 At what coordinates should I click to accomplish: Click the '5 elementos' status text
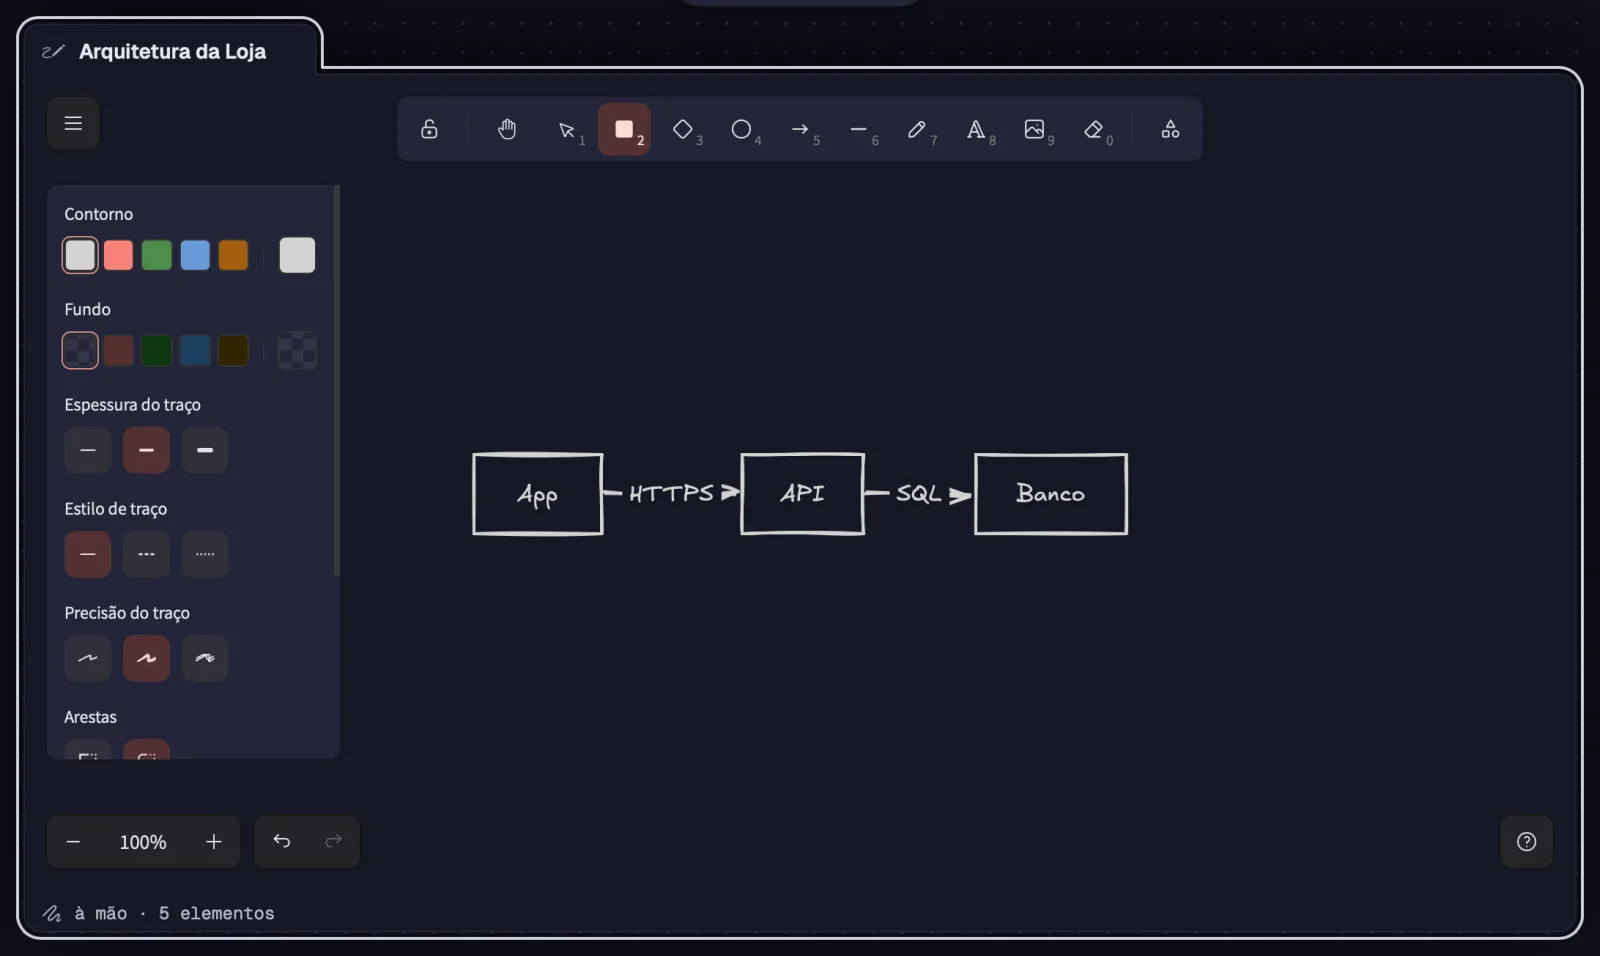[x=216, y=913]
